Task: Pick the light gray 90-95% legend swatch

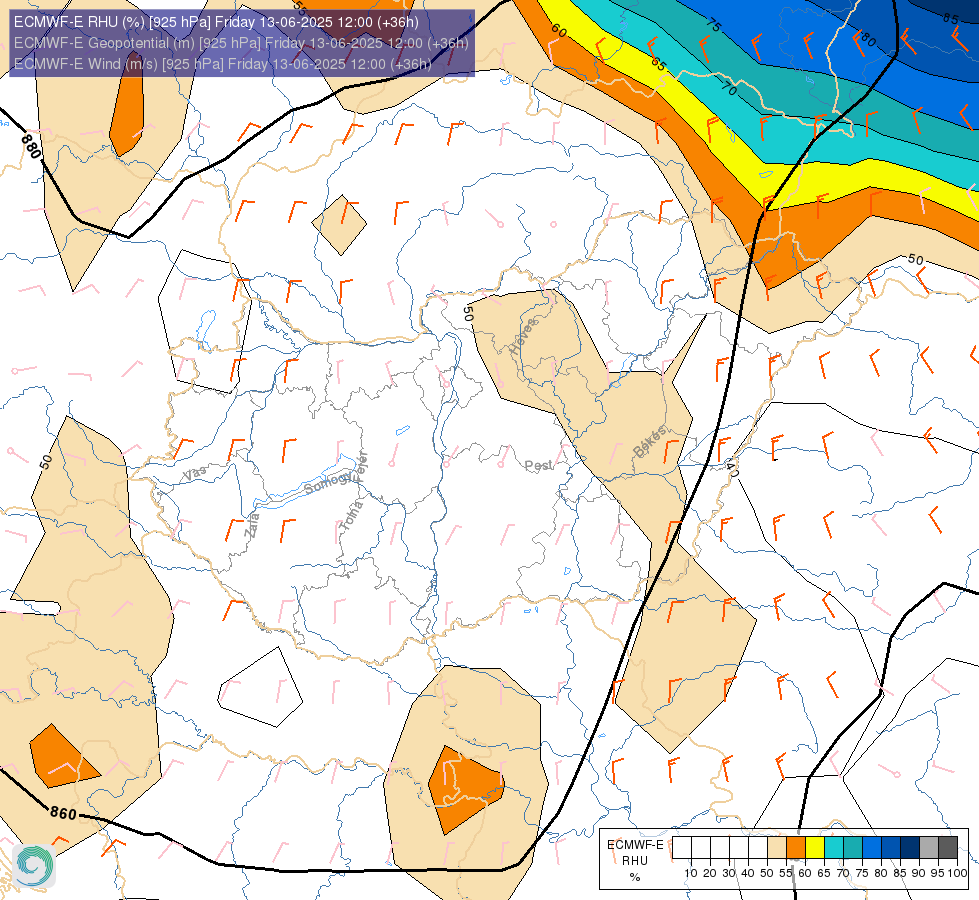Action: point(929,848)
